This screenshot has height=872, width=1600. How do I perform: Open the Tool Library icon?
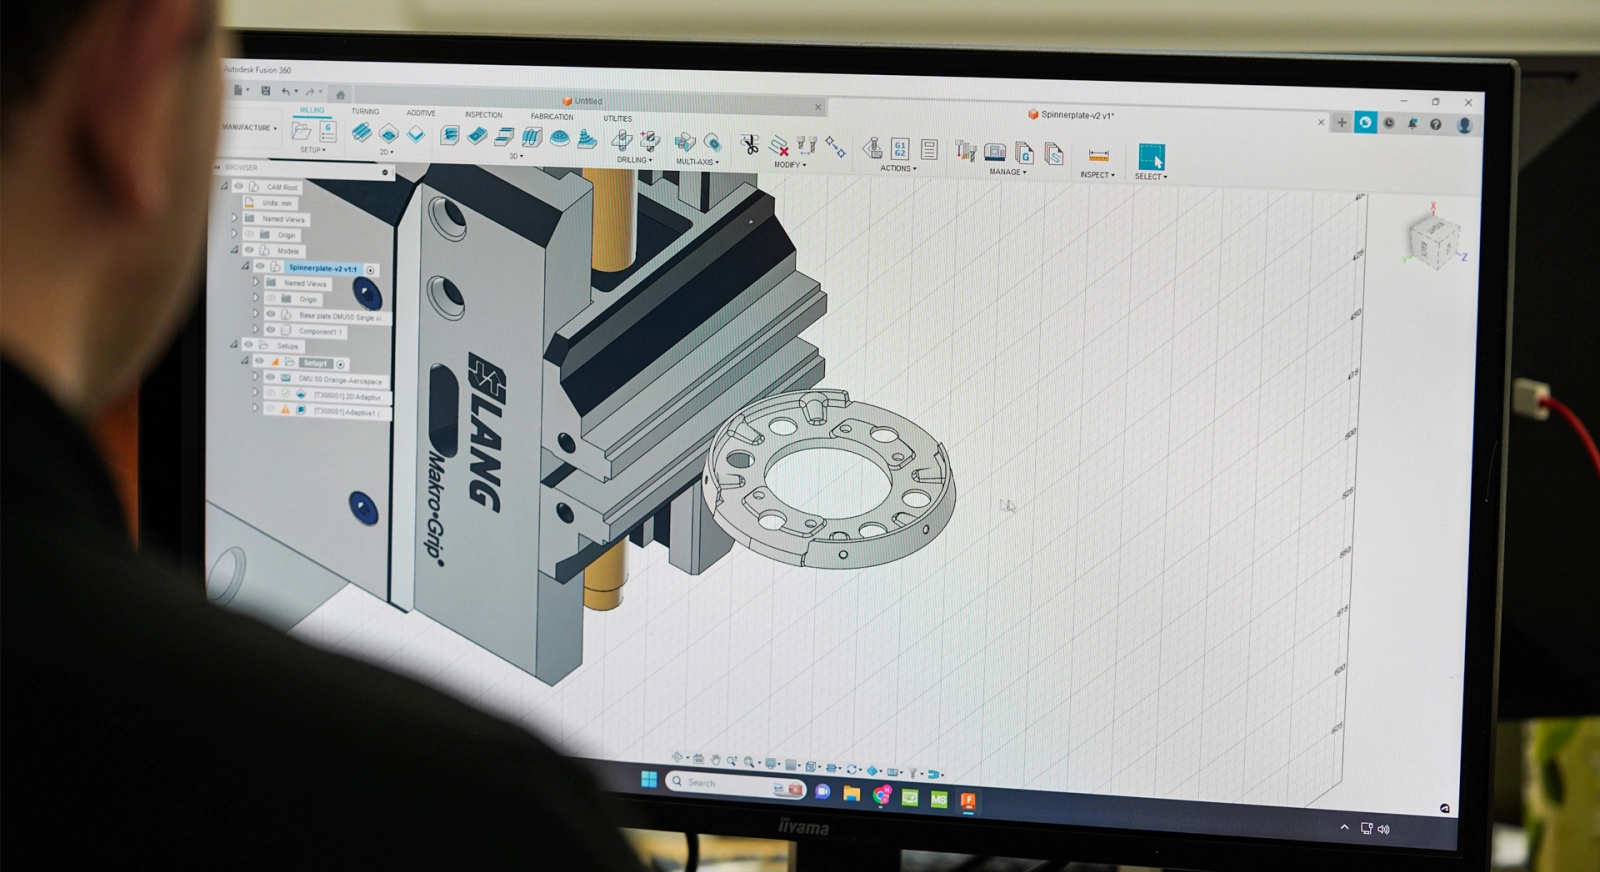point(966,152)
